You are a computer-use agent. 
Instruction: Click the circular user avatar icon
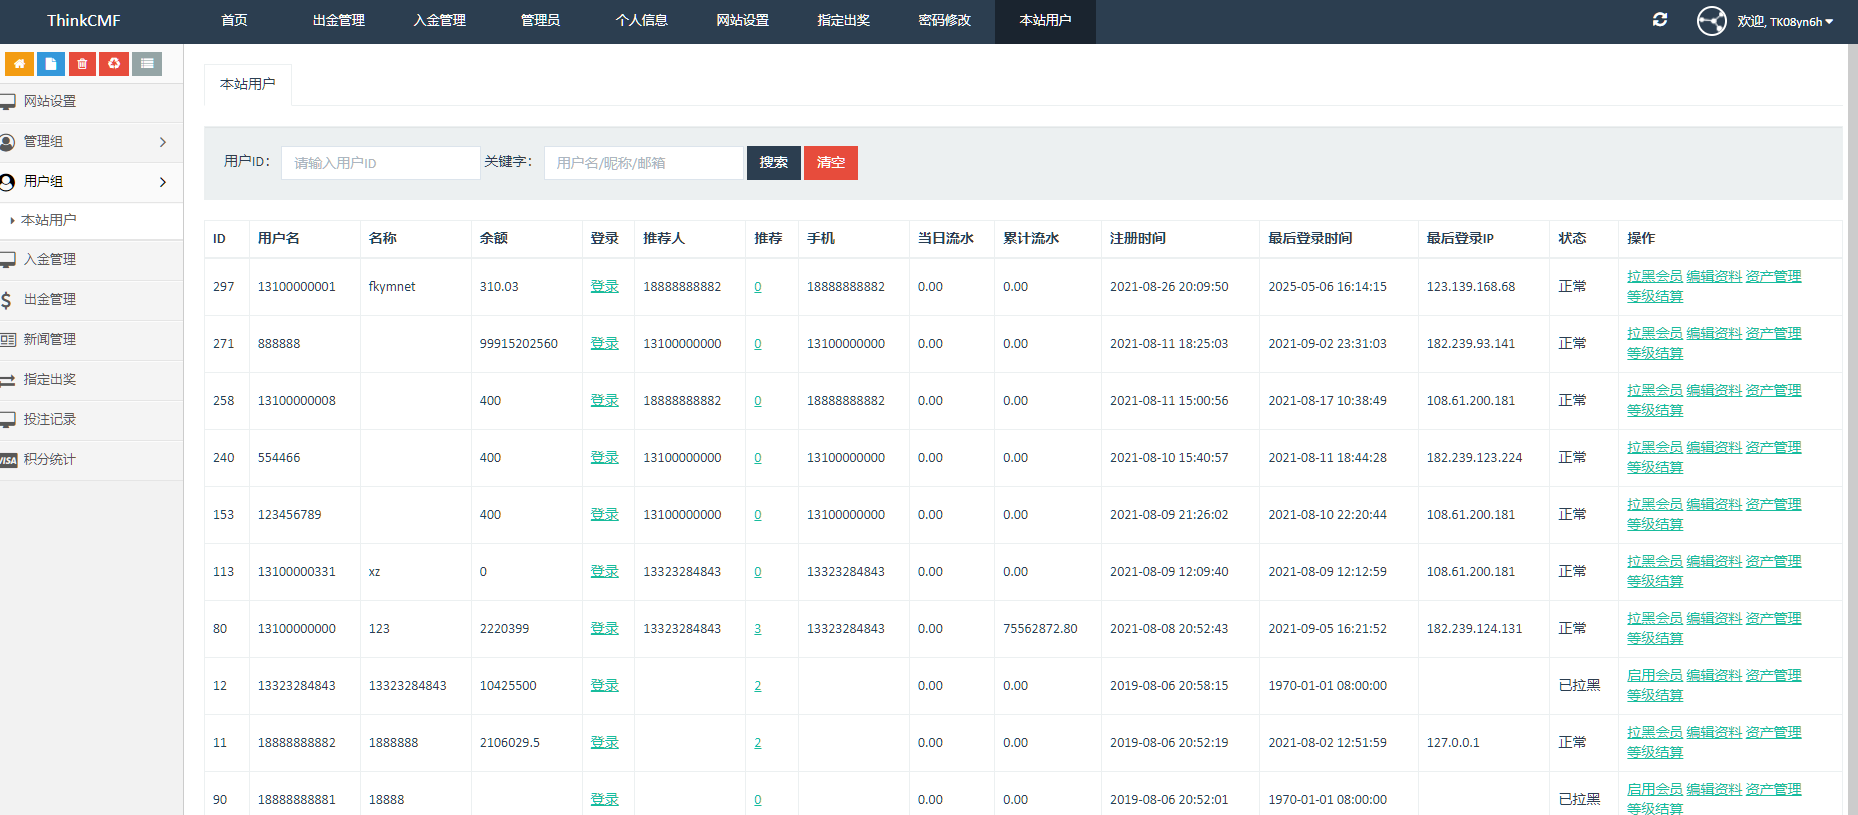pyautogui.click(x=1711, y=21)
